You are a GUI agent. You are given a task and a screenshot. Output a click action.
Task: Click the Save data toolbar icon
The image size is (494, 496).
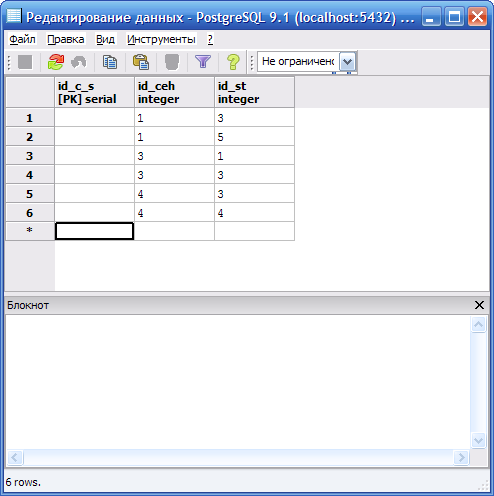tap(25, 62)
